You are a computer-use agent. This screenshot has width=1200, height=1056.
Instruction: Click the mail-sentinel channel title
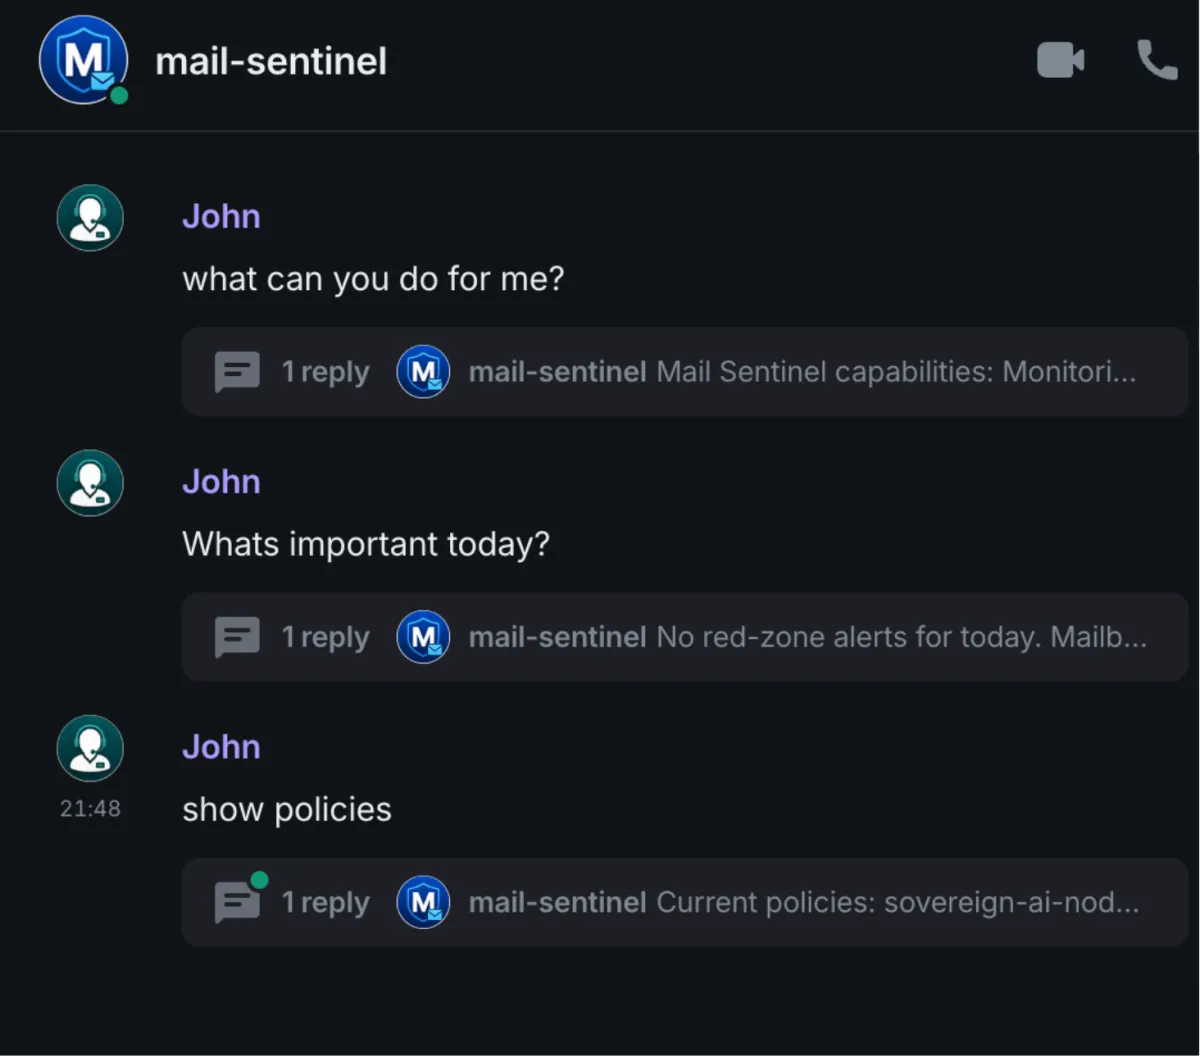pyautogui.click(x=271, y=62)
